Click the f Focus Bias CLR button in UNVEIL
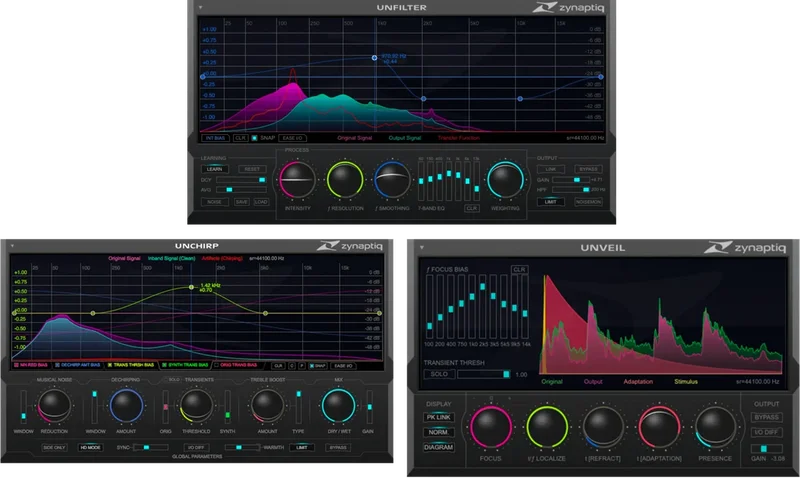The image size is (800, 478). pyautogui.click(x=519, y=269)
